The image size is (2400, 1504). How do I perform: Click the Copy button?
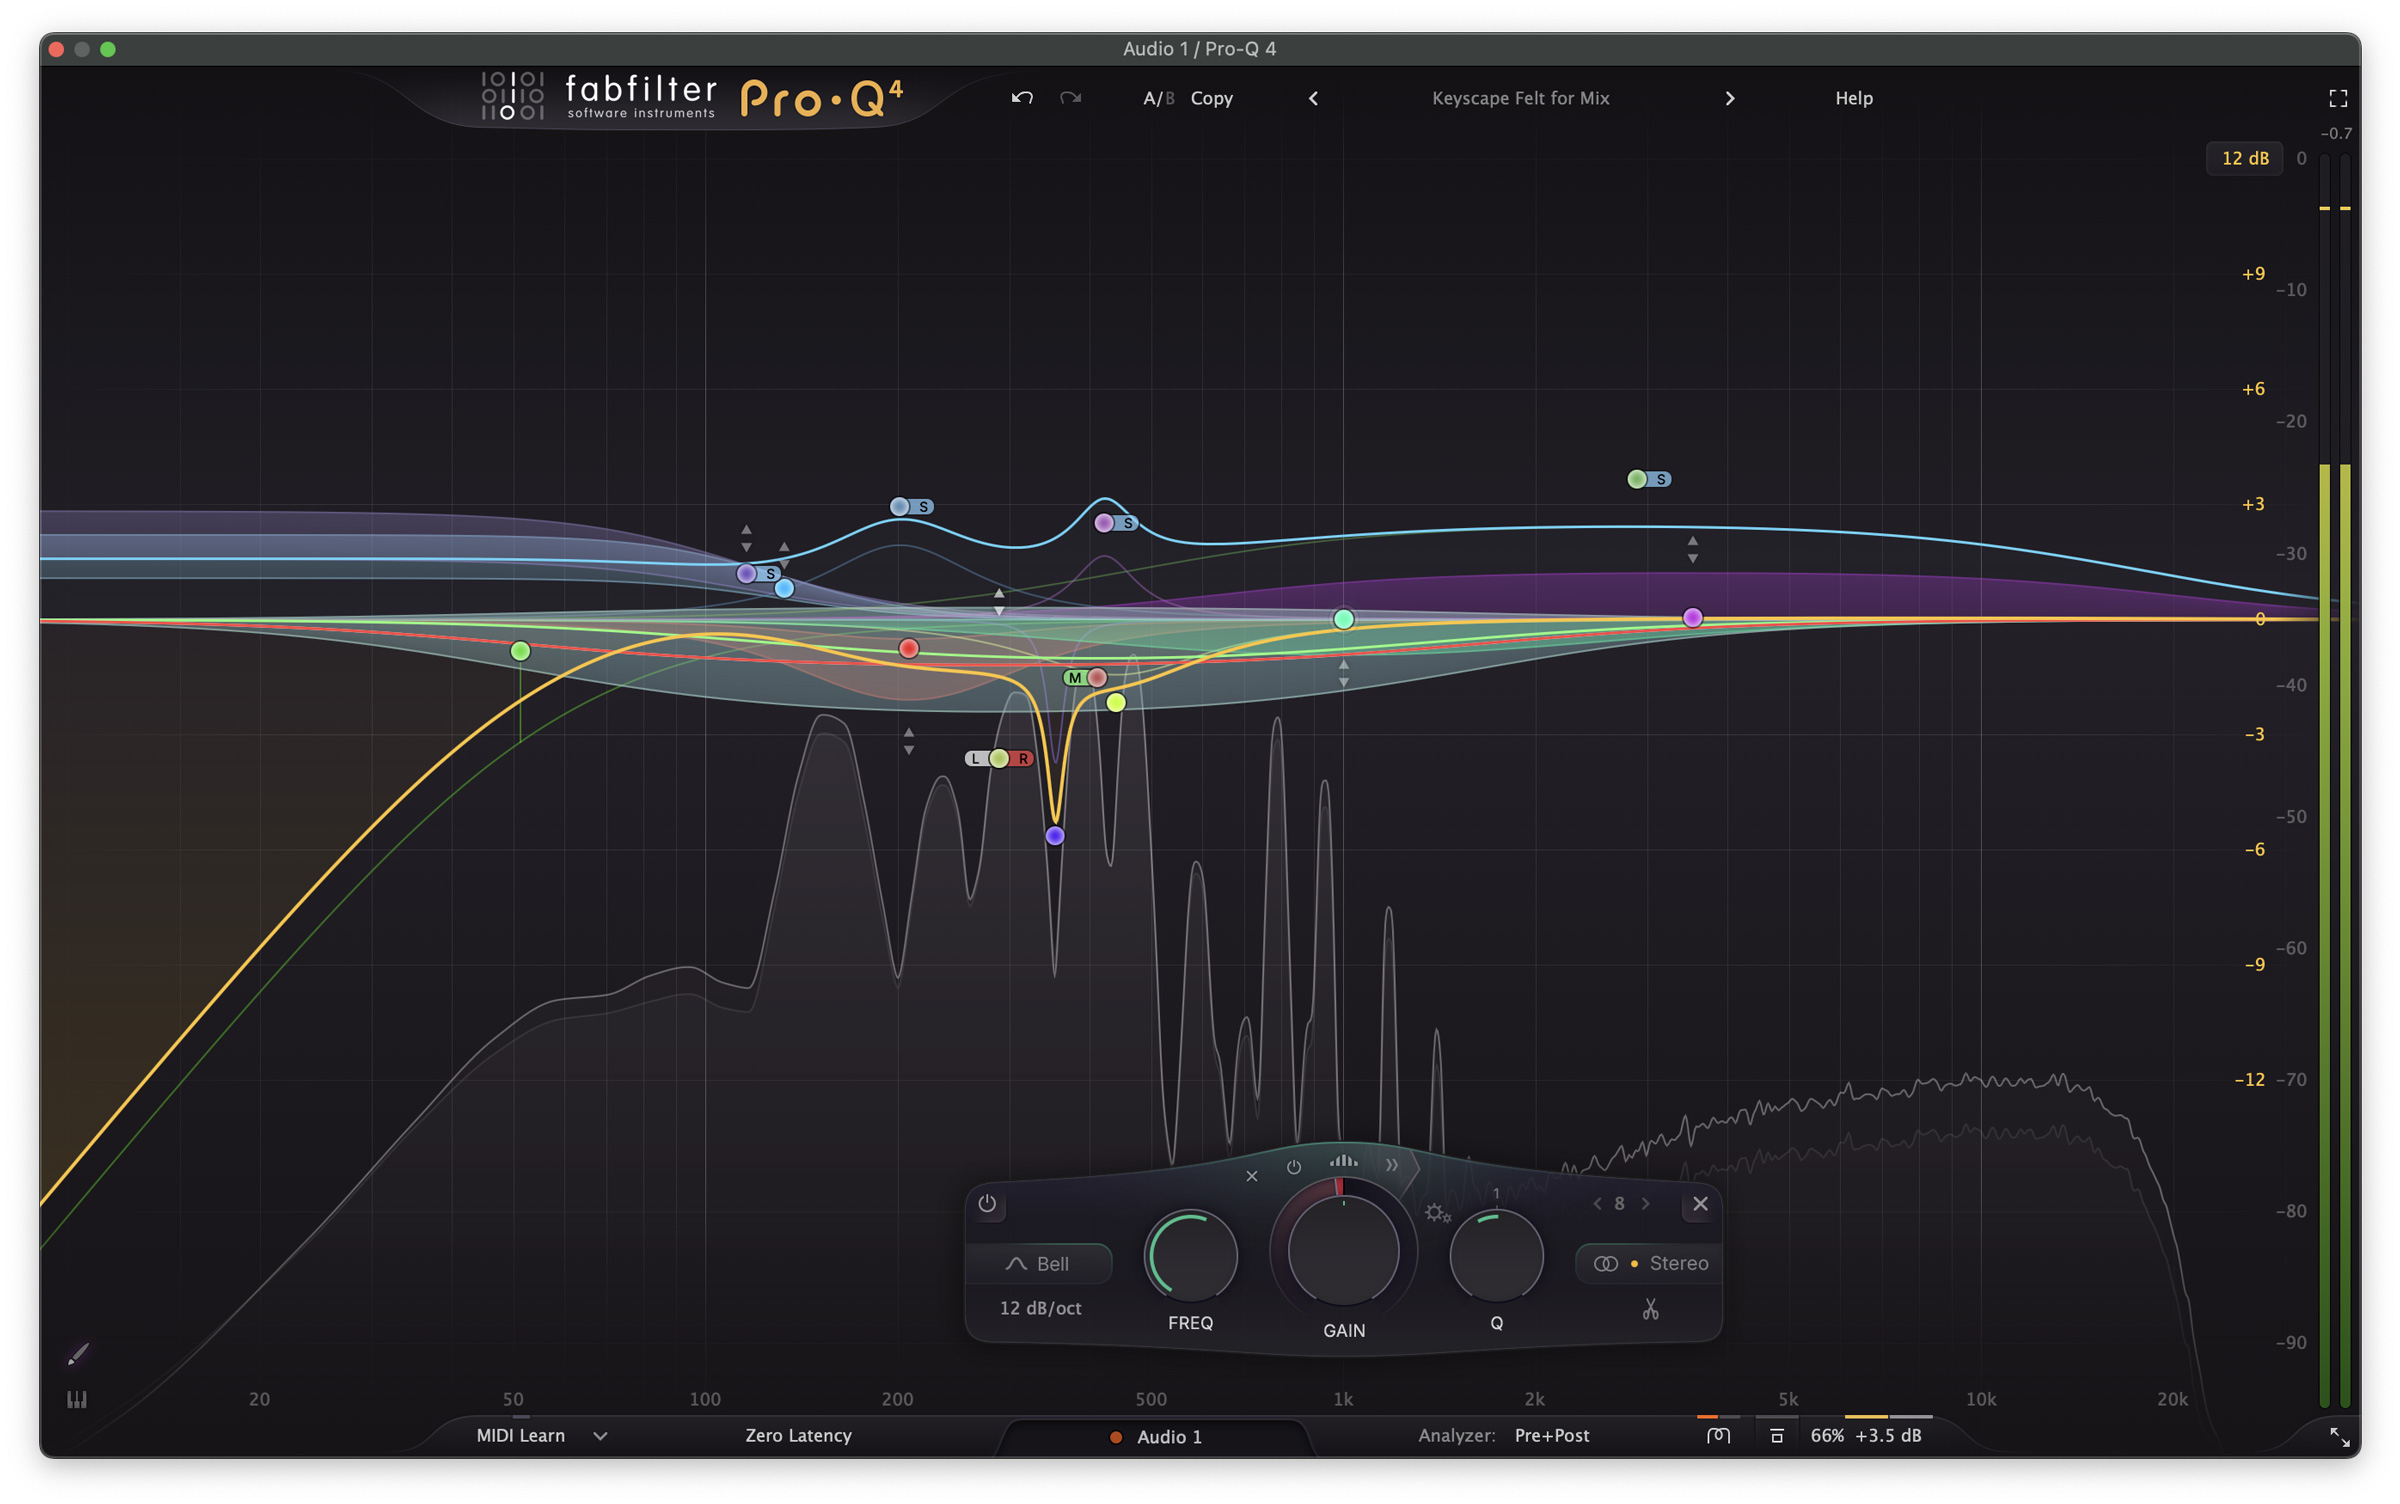click(1211, 98)
